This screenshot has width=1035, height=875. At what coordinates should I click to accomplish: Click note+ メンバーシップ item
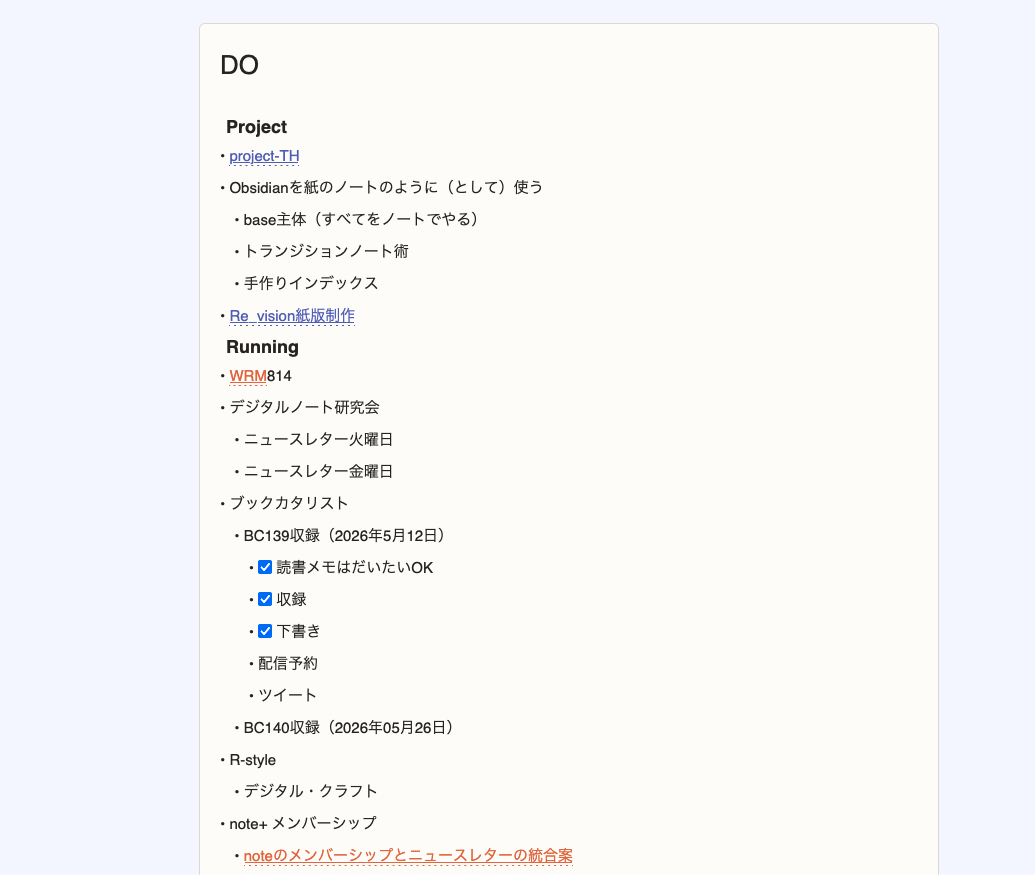(x=302, y=824)
